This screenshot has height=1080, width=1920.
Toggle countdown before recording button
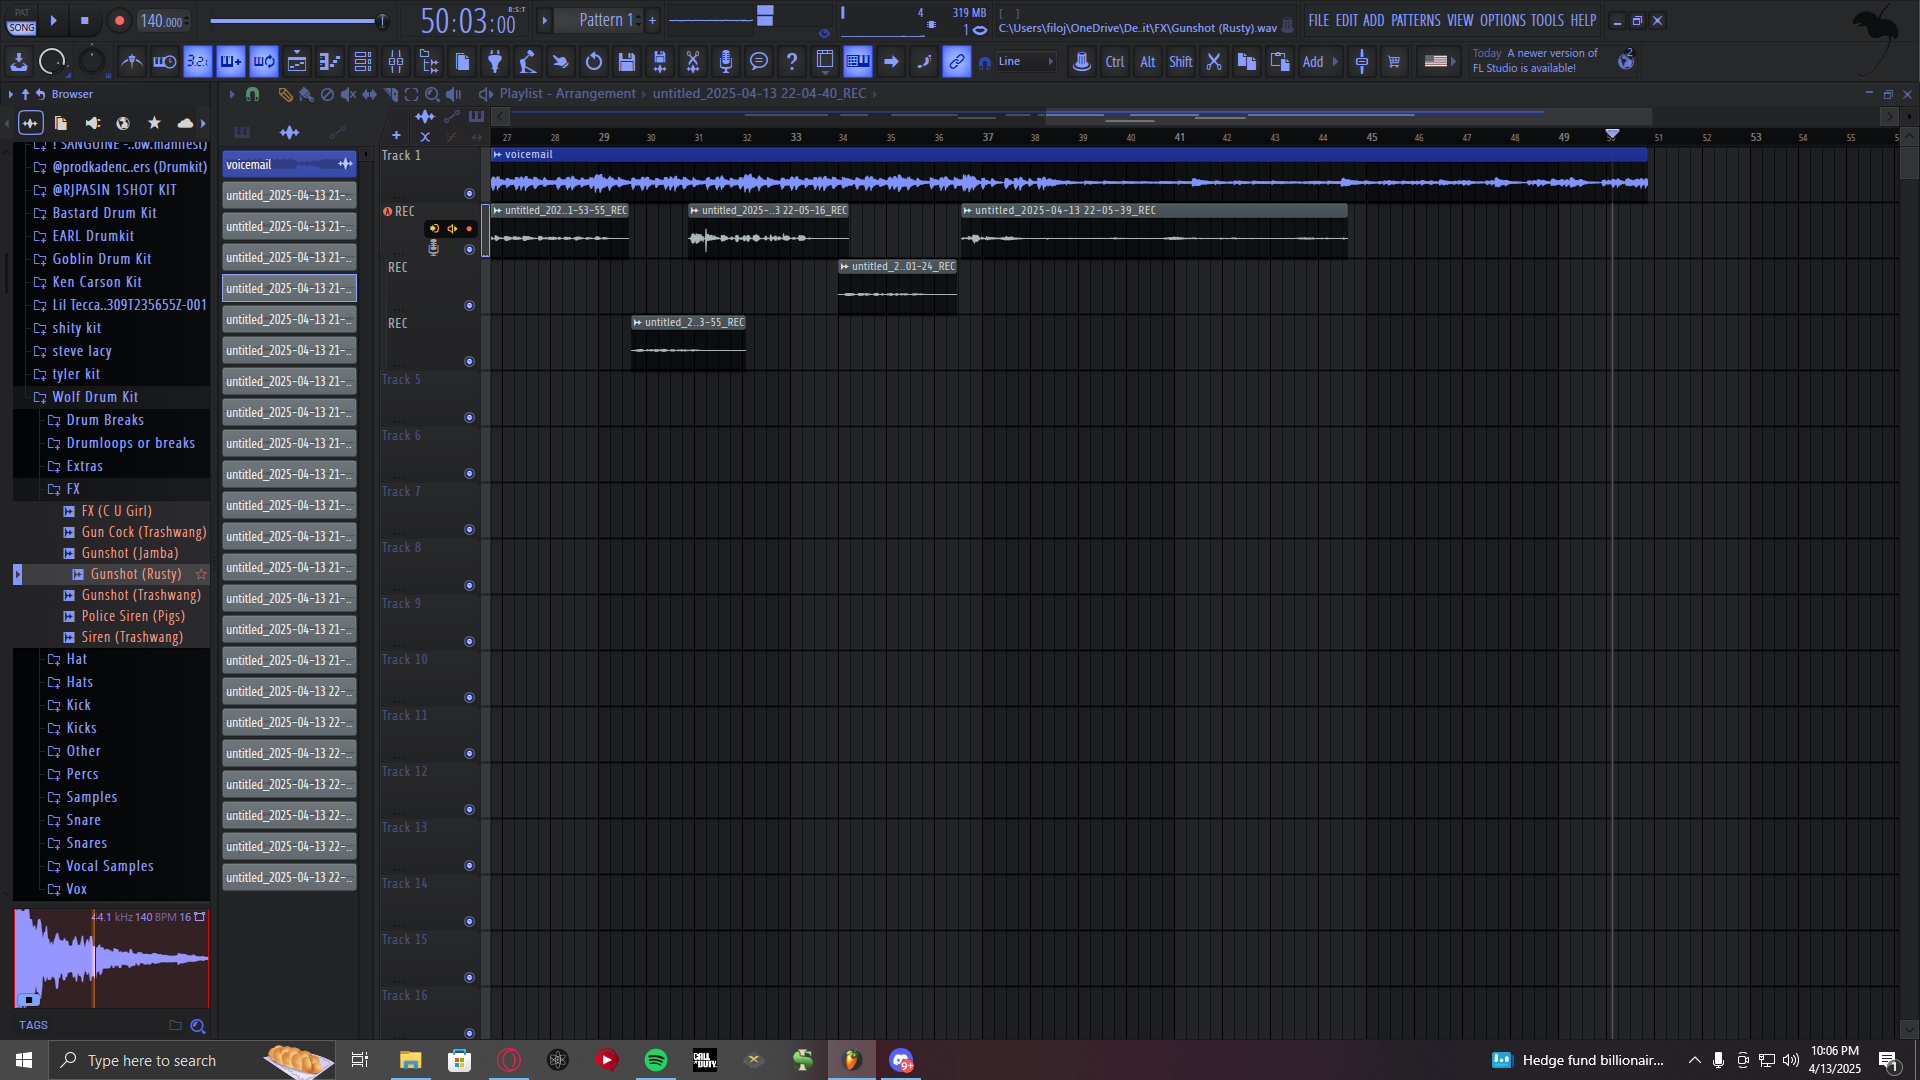click(197, 62)
